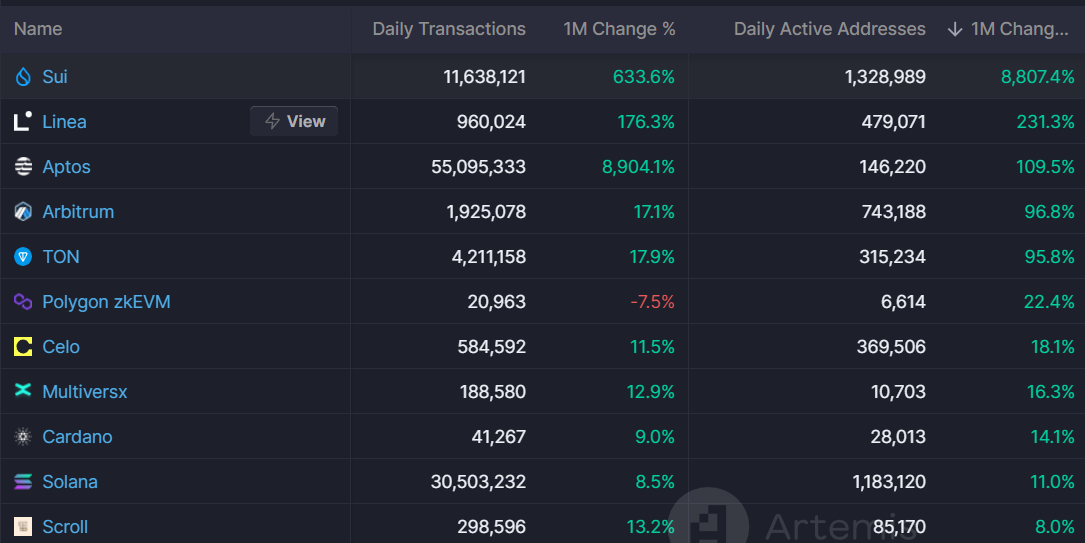This screenshot has width=1085, height=543.
Task: Select Aptos daily transactions 55,095,333
Action: (x=478, y=167)
